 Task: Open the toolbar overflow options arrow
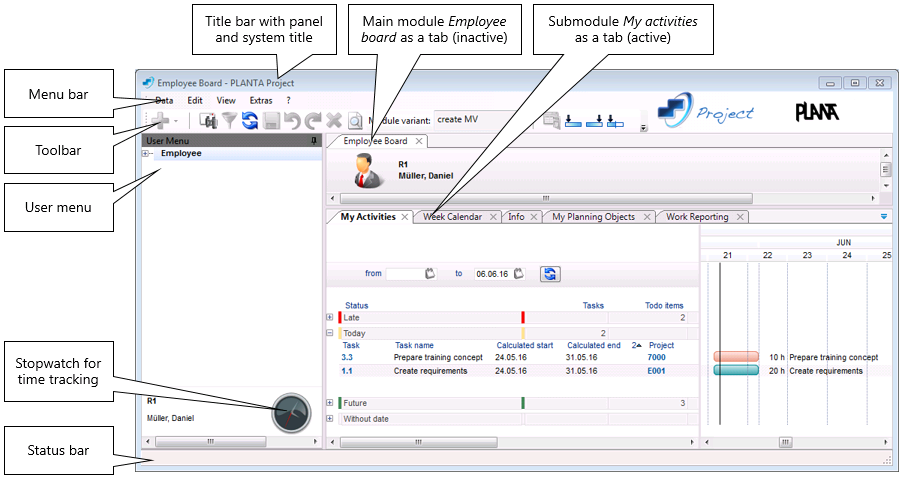(x=644, y=128)
